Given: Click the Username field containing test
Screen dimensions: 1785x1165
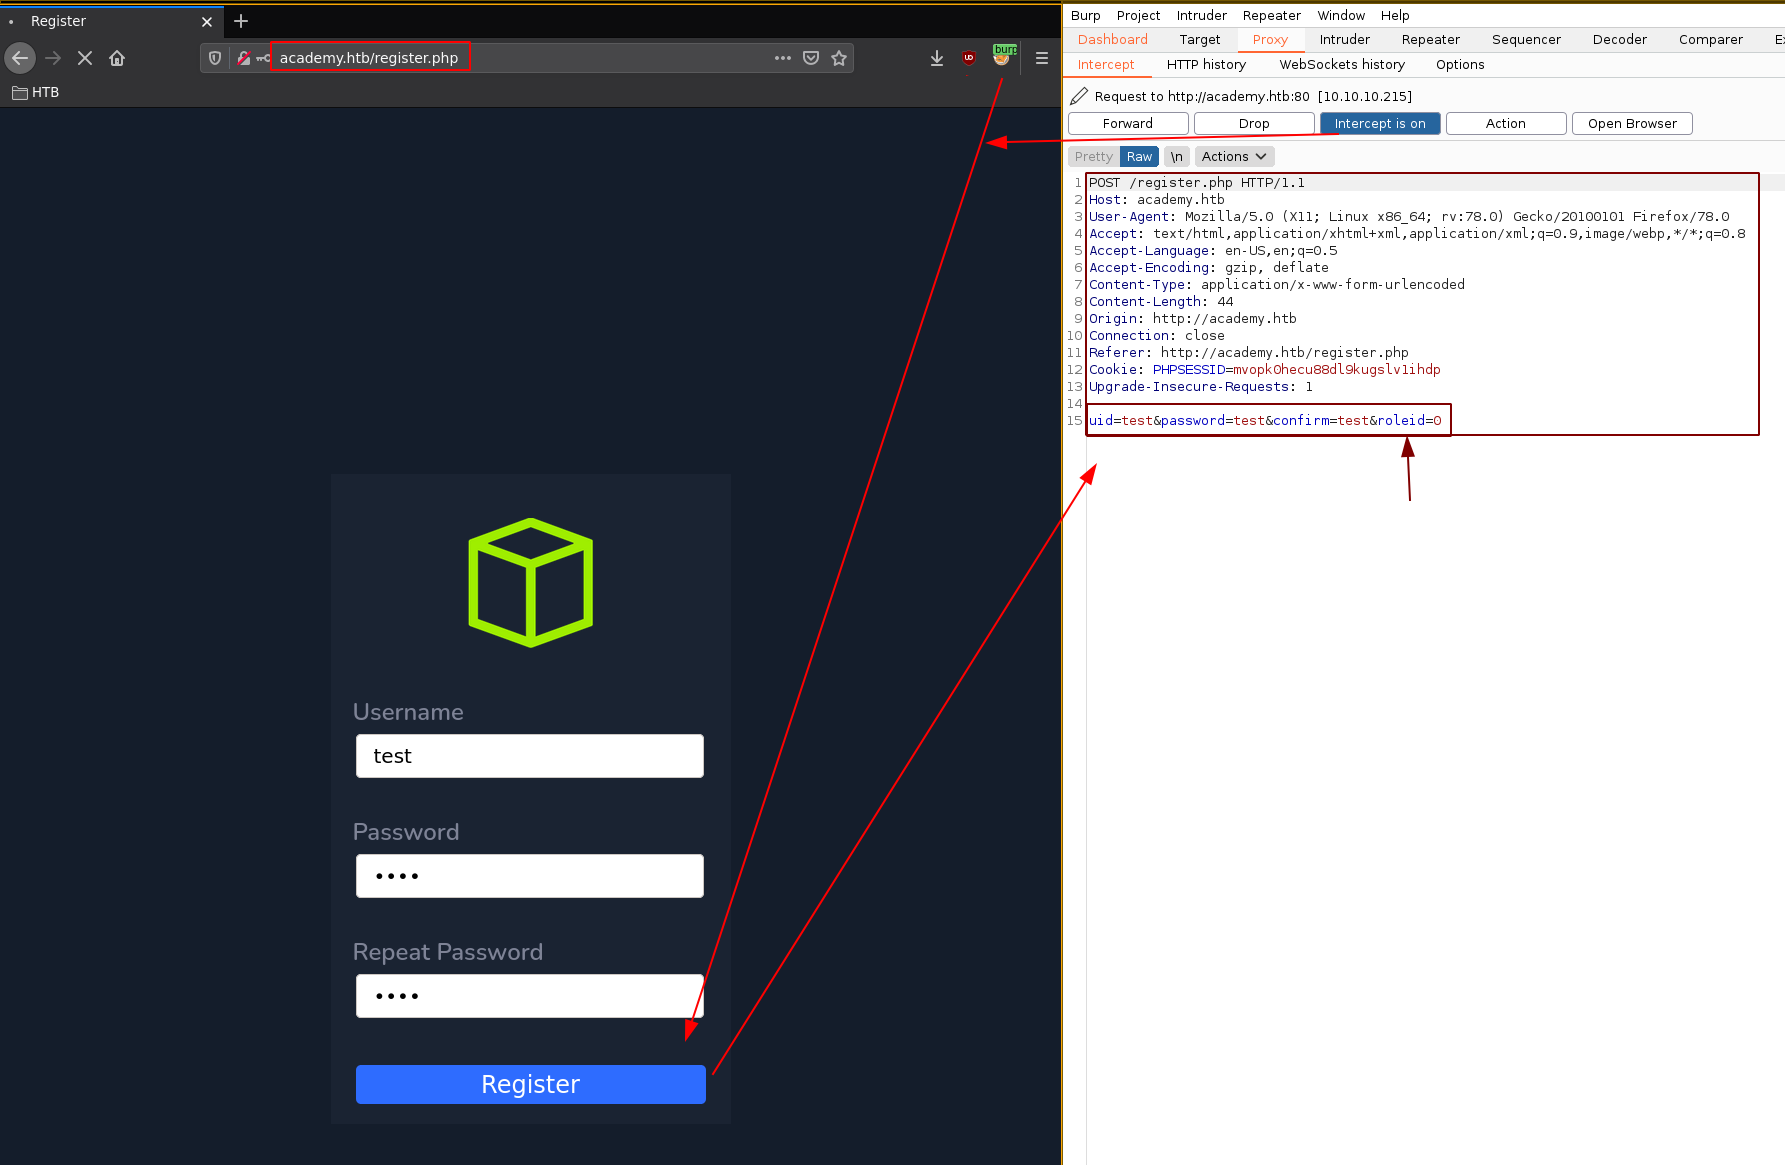Looking at the screenshot, I should 530,756.
